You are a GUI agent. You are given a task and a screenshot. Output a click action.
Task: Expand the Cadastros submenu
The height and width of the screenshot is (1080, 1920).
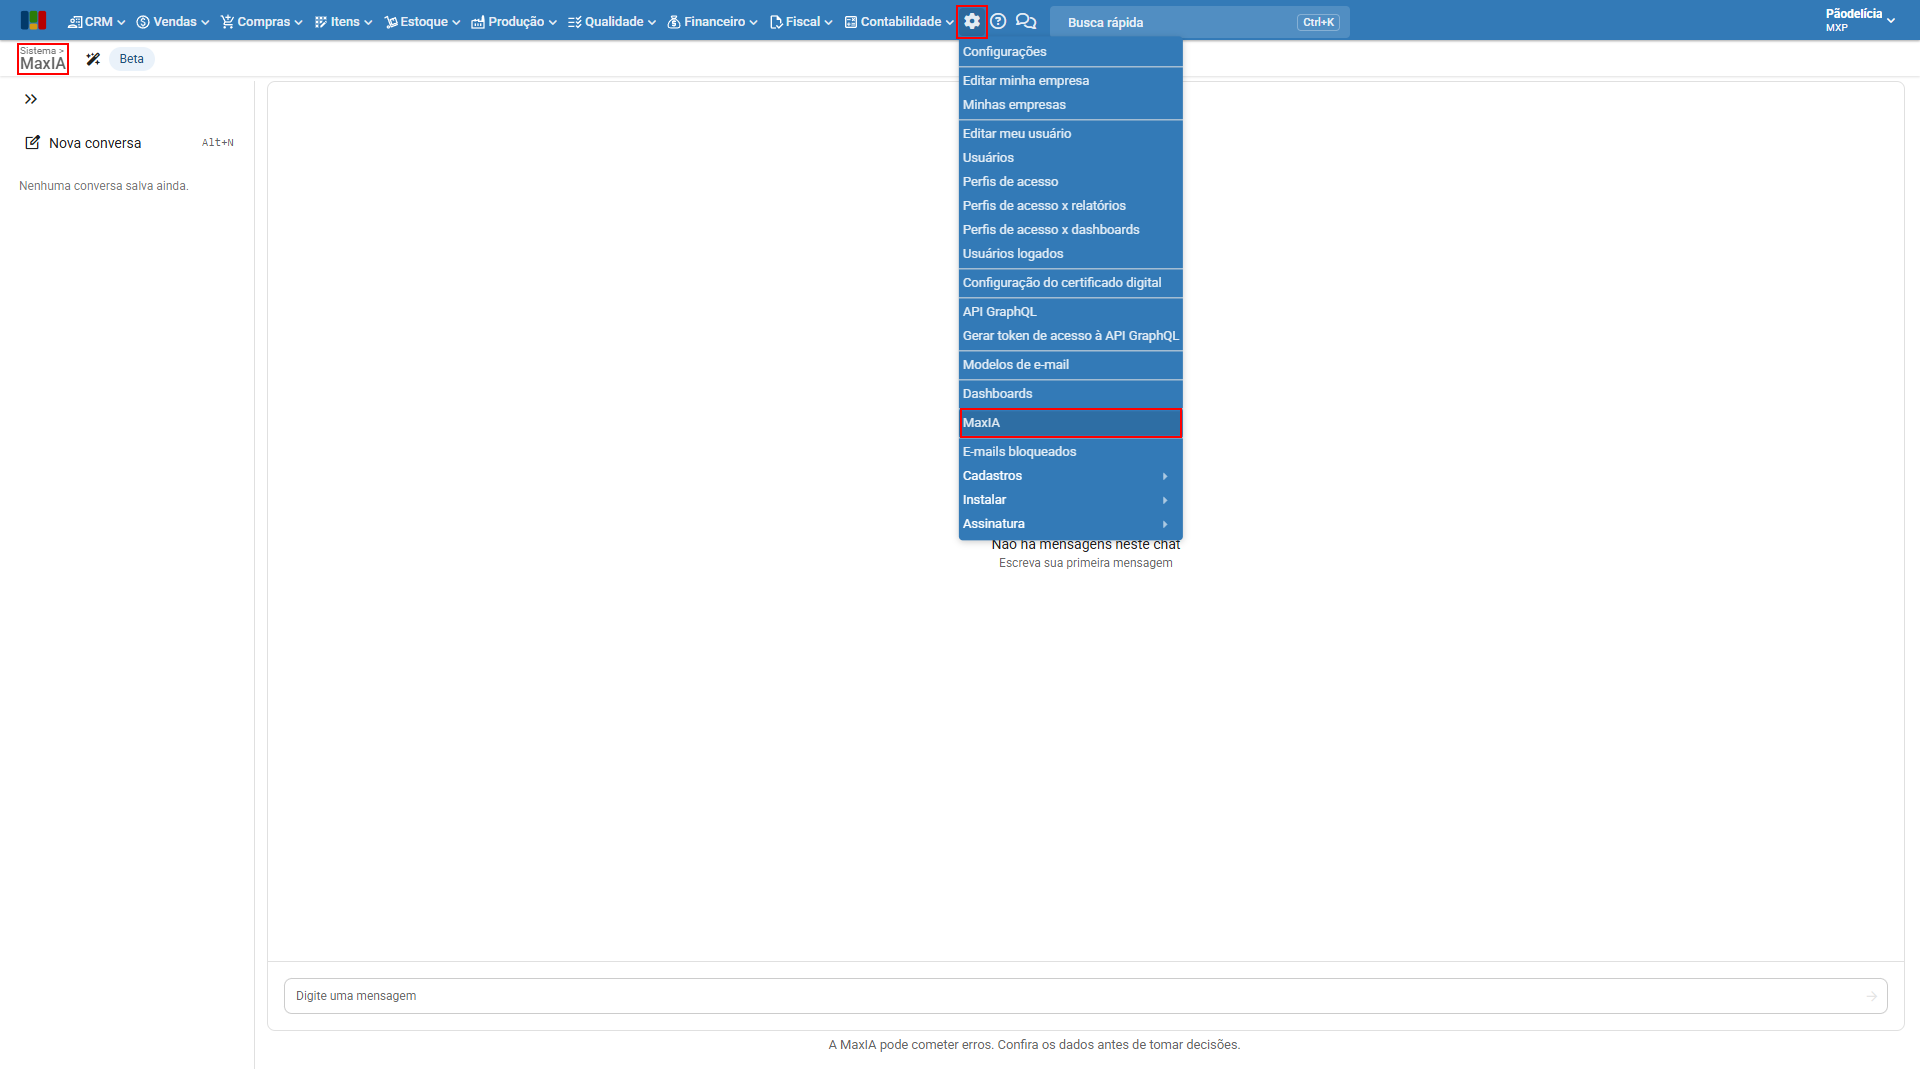pyautogui.click(x=1070, y=476)
